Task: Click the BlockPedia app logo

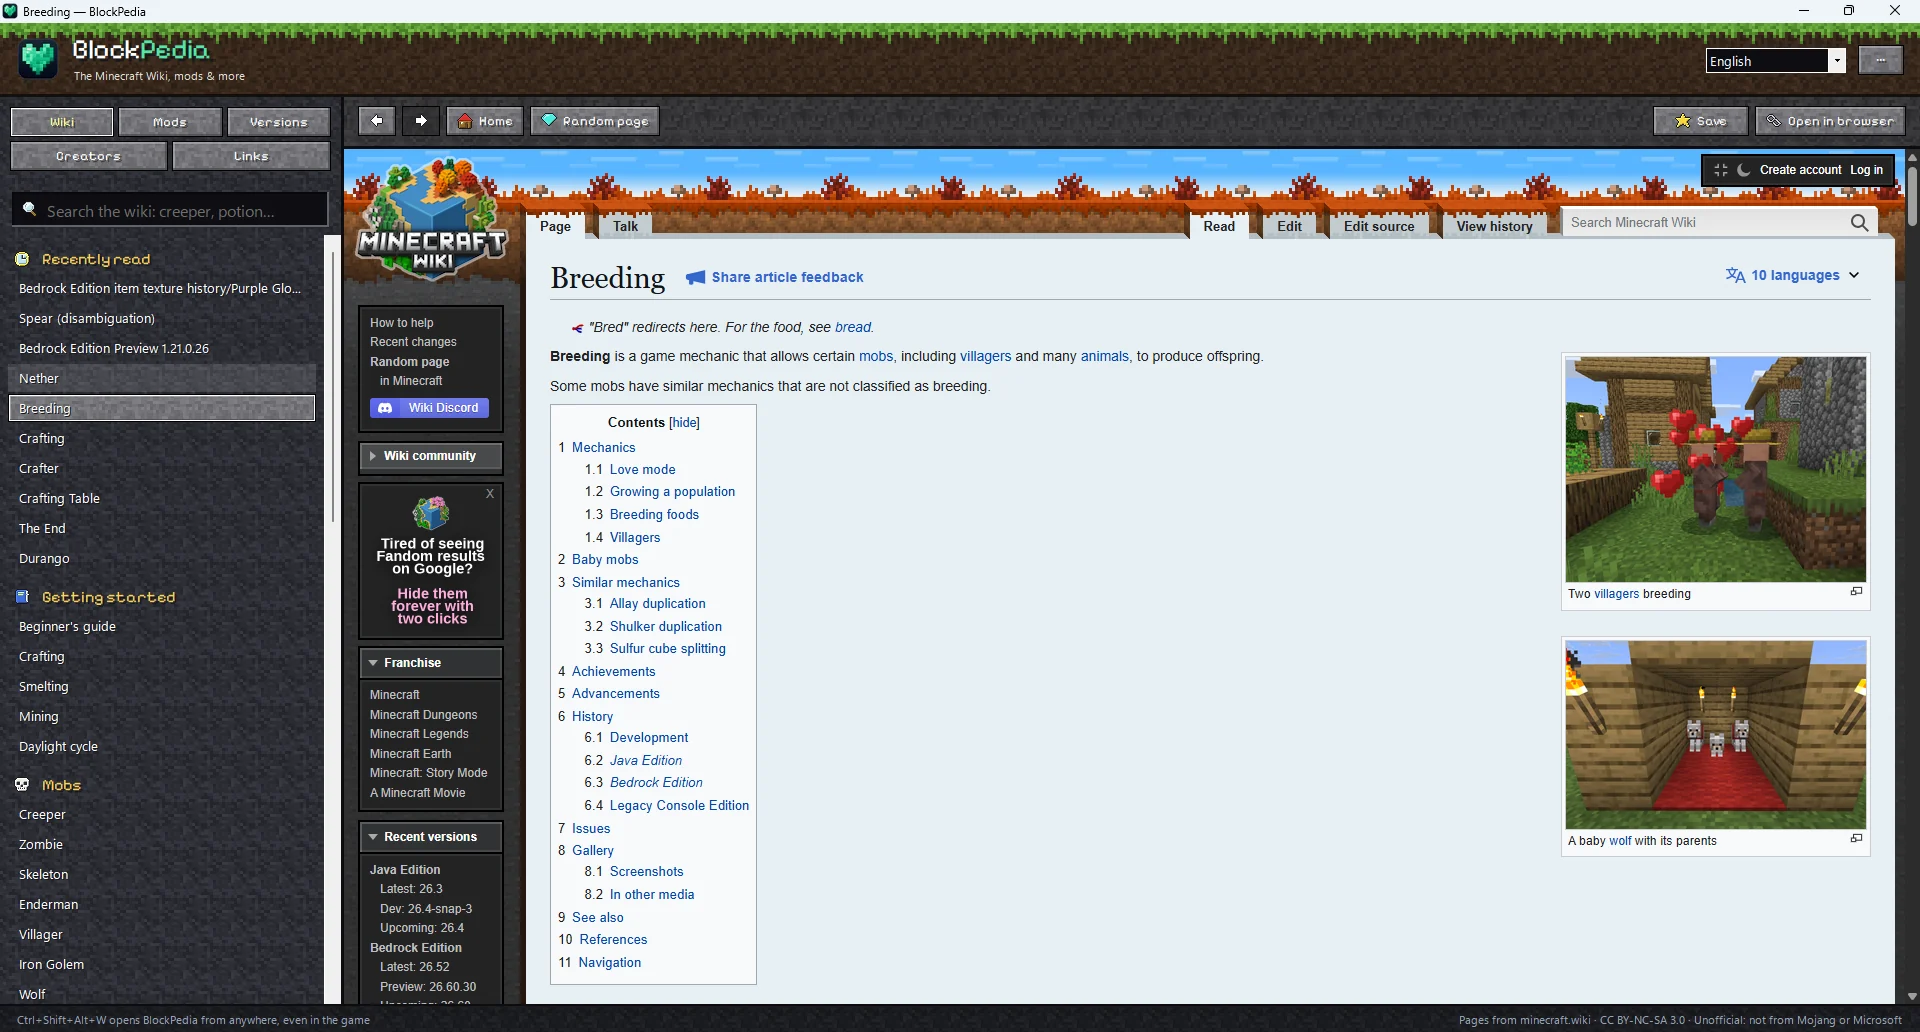Action: click(38, 60)
